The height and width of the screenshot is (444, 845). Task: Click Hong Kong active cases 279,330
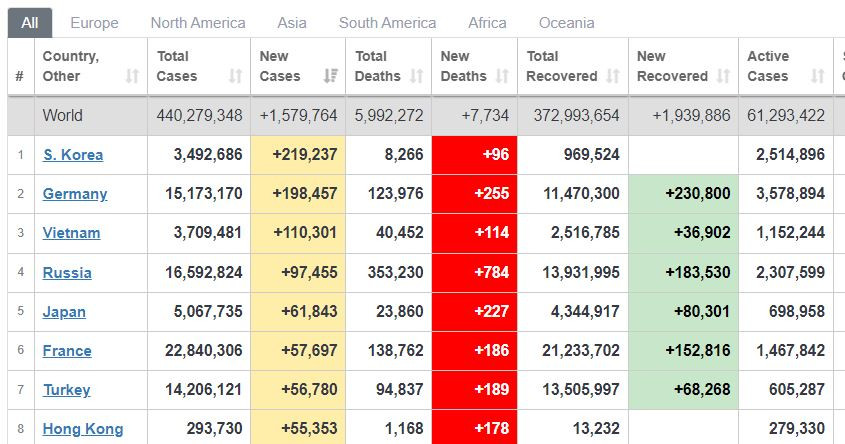[797, 429]
